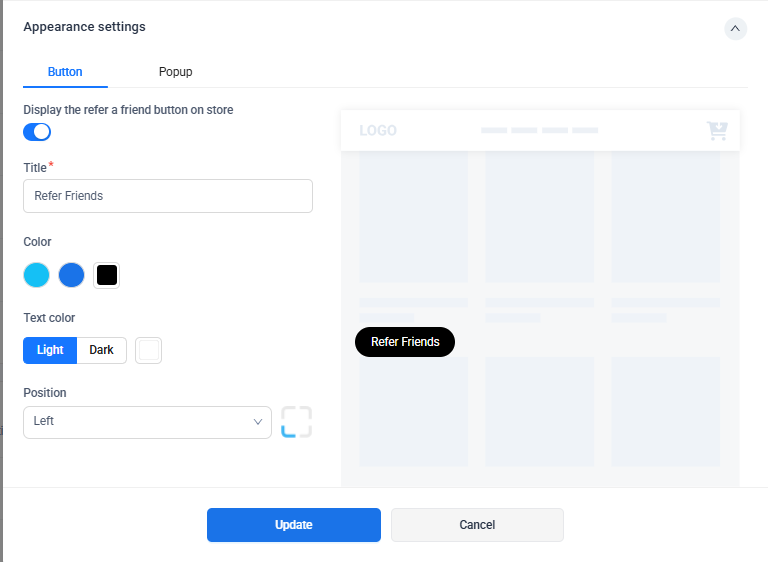Open the white custom text color picker
The image size is (768, 562).
click(x=148, y=351)
